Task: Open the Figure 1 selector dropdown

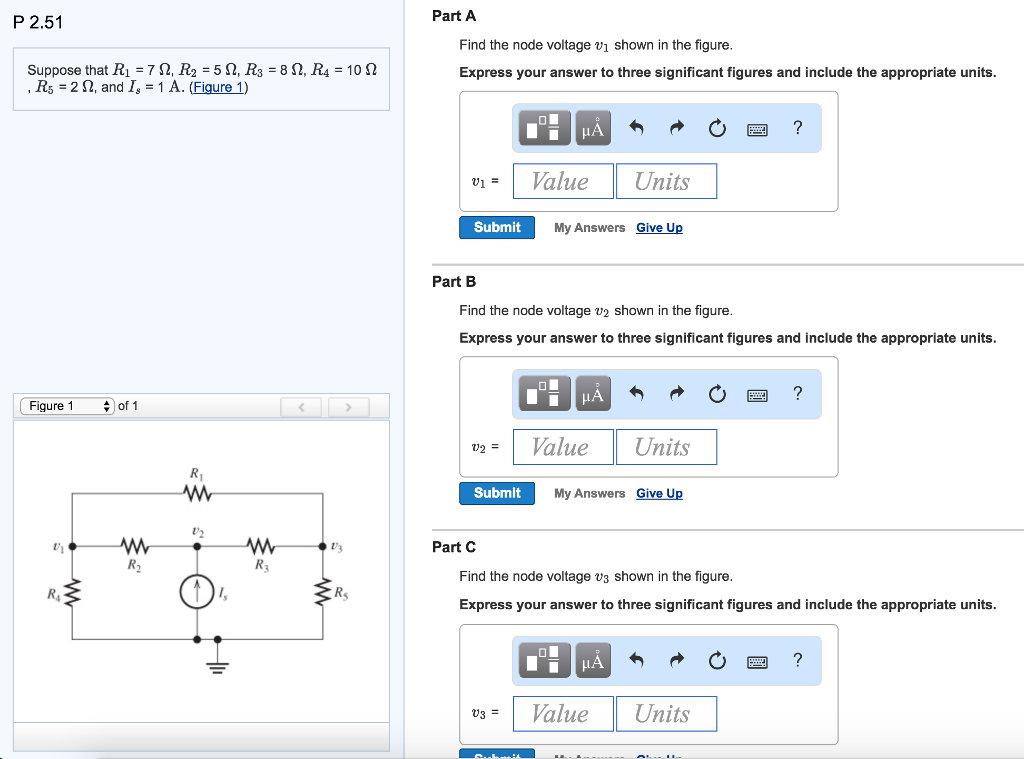Action: coord(67,406)
